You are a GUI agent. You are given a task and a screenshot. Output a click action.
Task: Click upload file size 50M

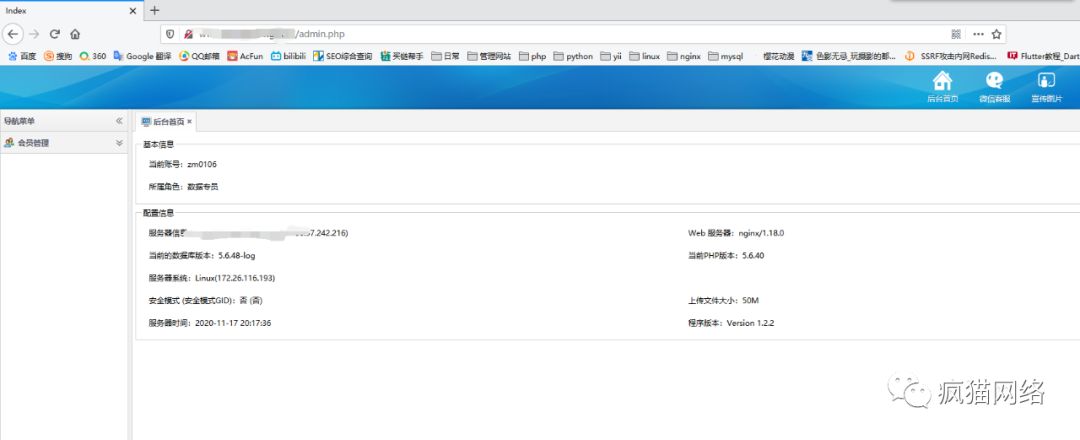click(x=750, y=300)
